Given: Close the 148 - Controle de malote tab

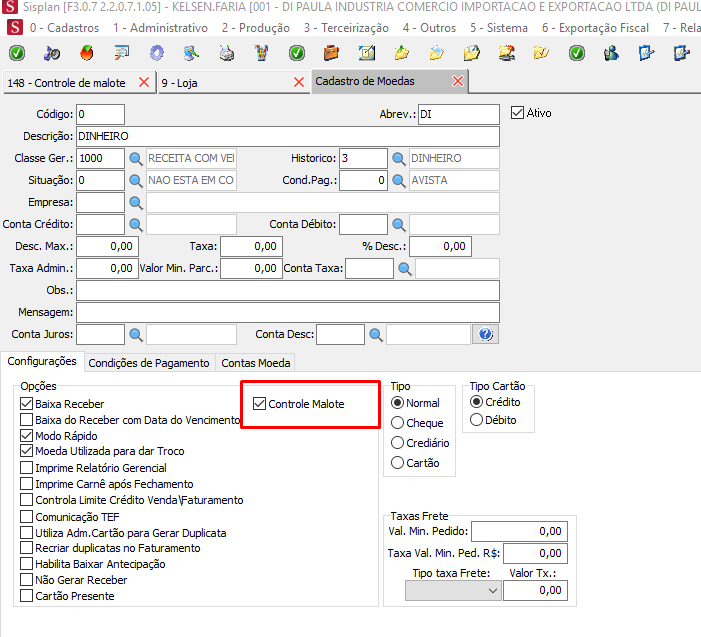Looking at the screenshot, I should click(144, 82).
